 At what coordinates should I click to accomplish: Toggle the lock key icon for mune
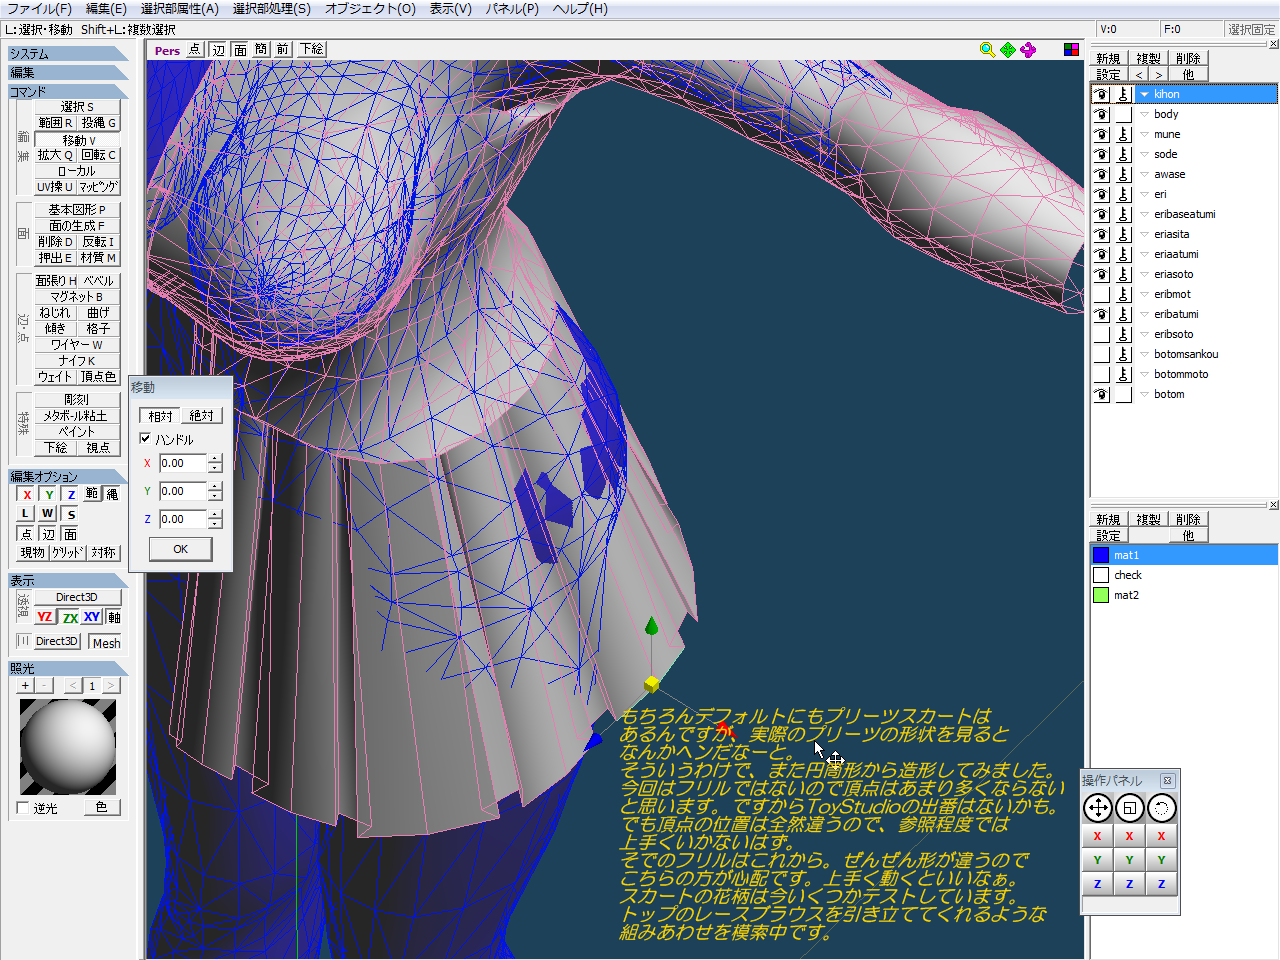pyautogui.click(x=1123, y=134)
